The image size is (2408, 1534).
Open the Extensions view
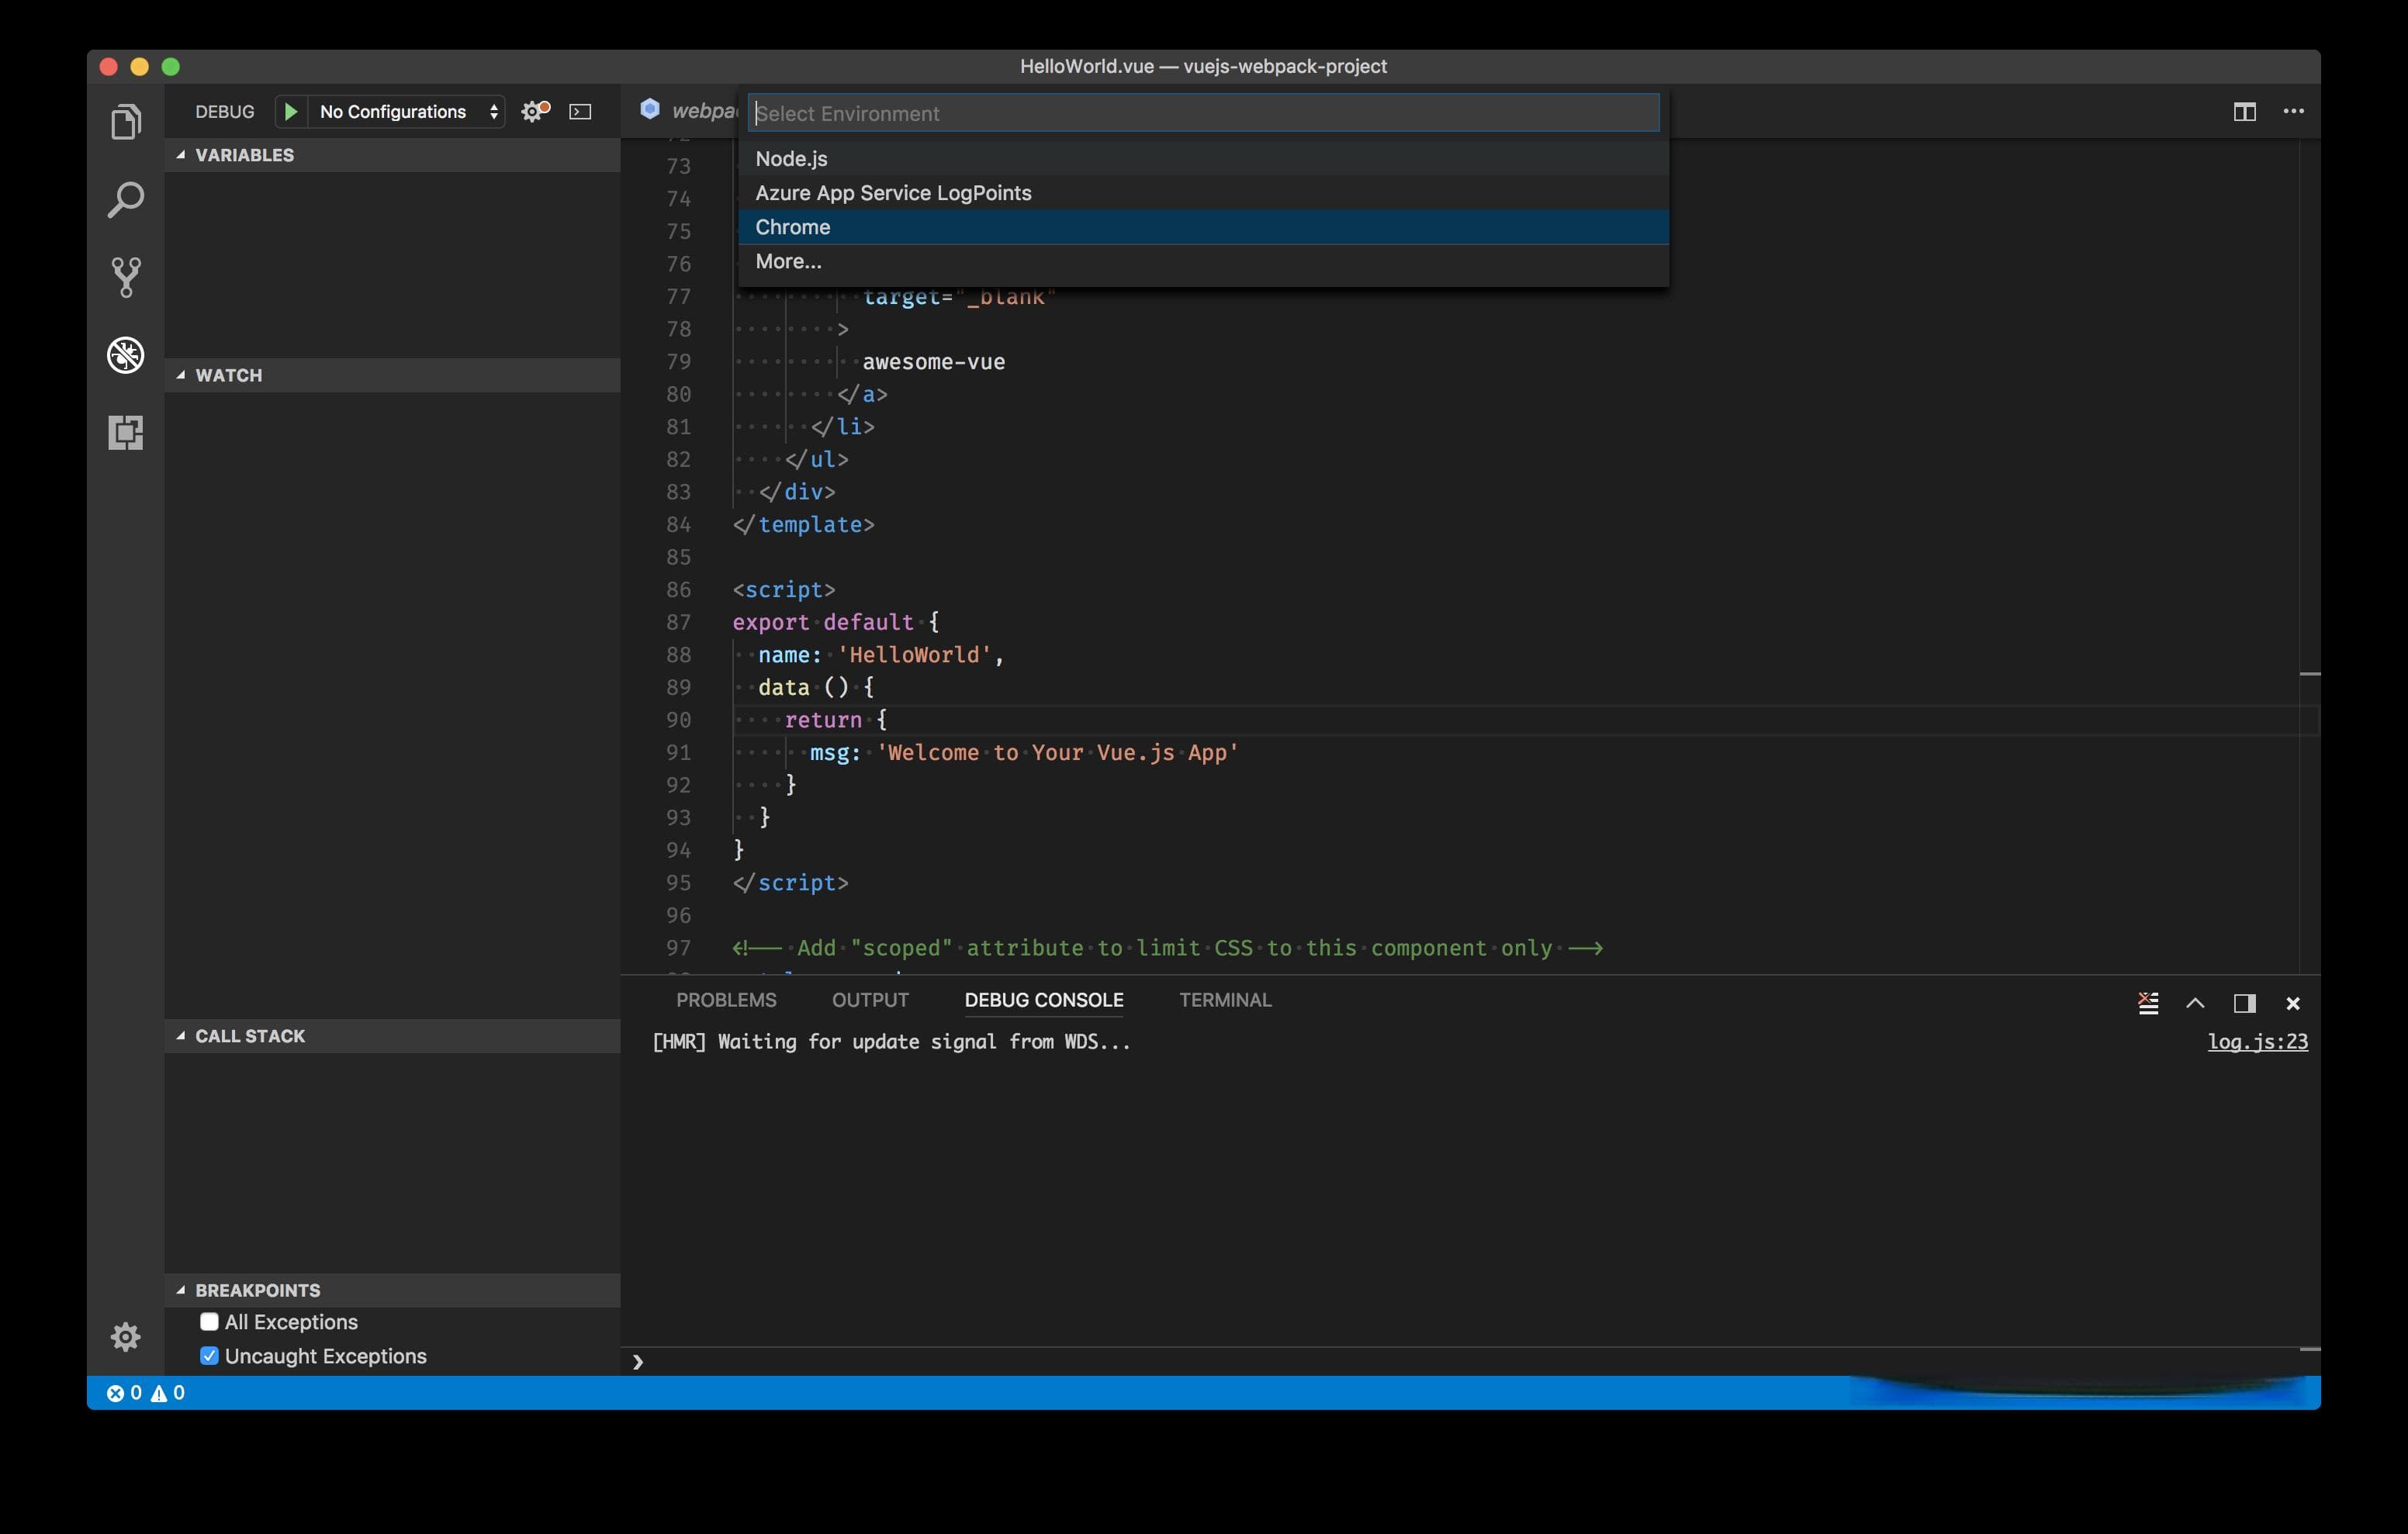tap(126, 432)
